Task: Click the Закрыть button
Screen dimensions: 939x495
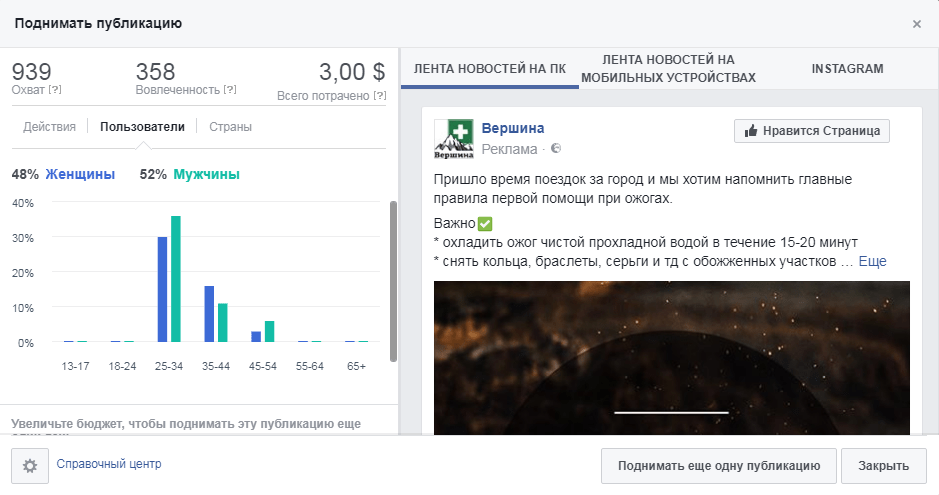Action: coord(883,466)
